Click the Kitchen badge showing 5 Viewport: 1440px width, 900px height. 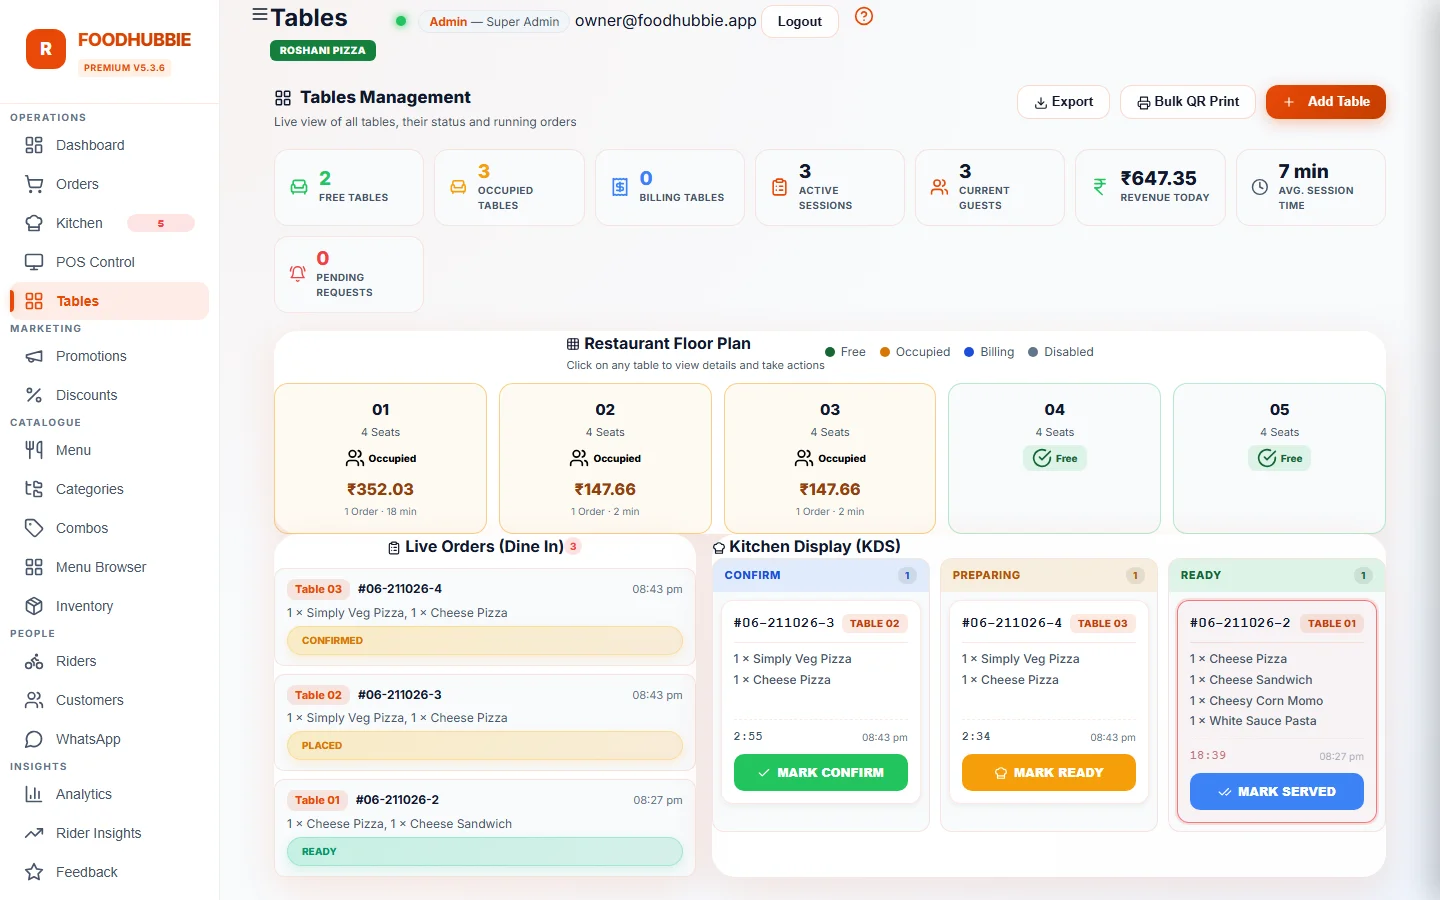click(161, 223)
